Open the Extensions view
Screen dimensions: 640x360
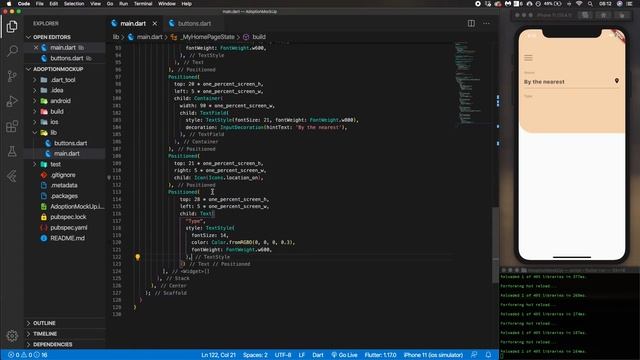[12, 126]
